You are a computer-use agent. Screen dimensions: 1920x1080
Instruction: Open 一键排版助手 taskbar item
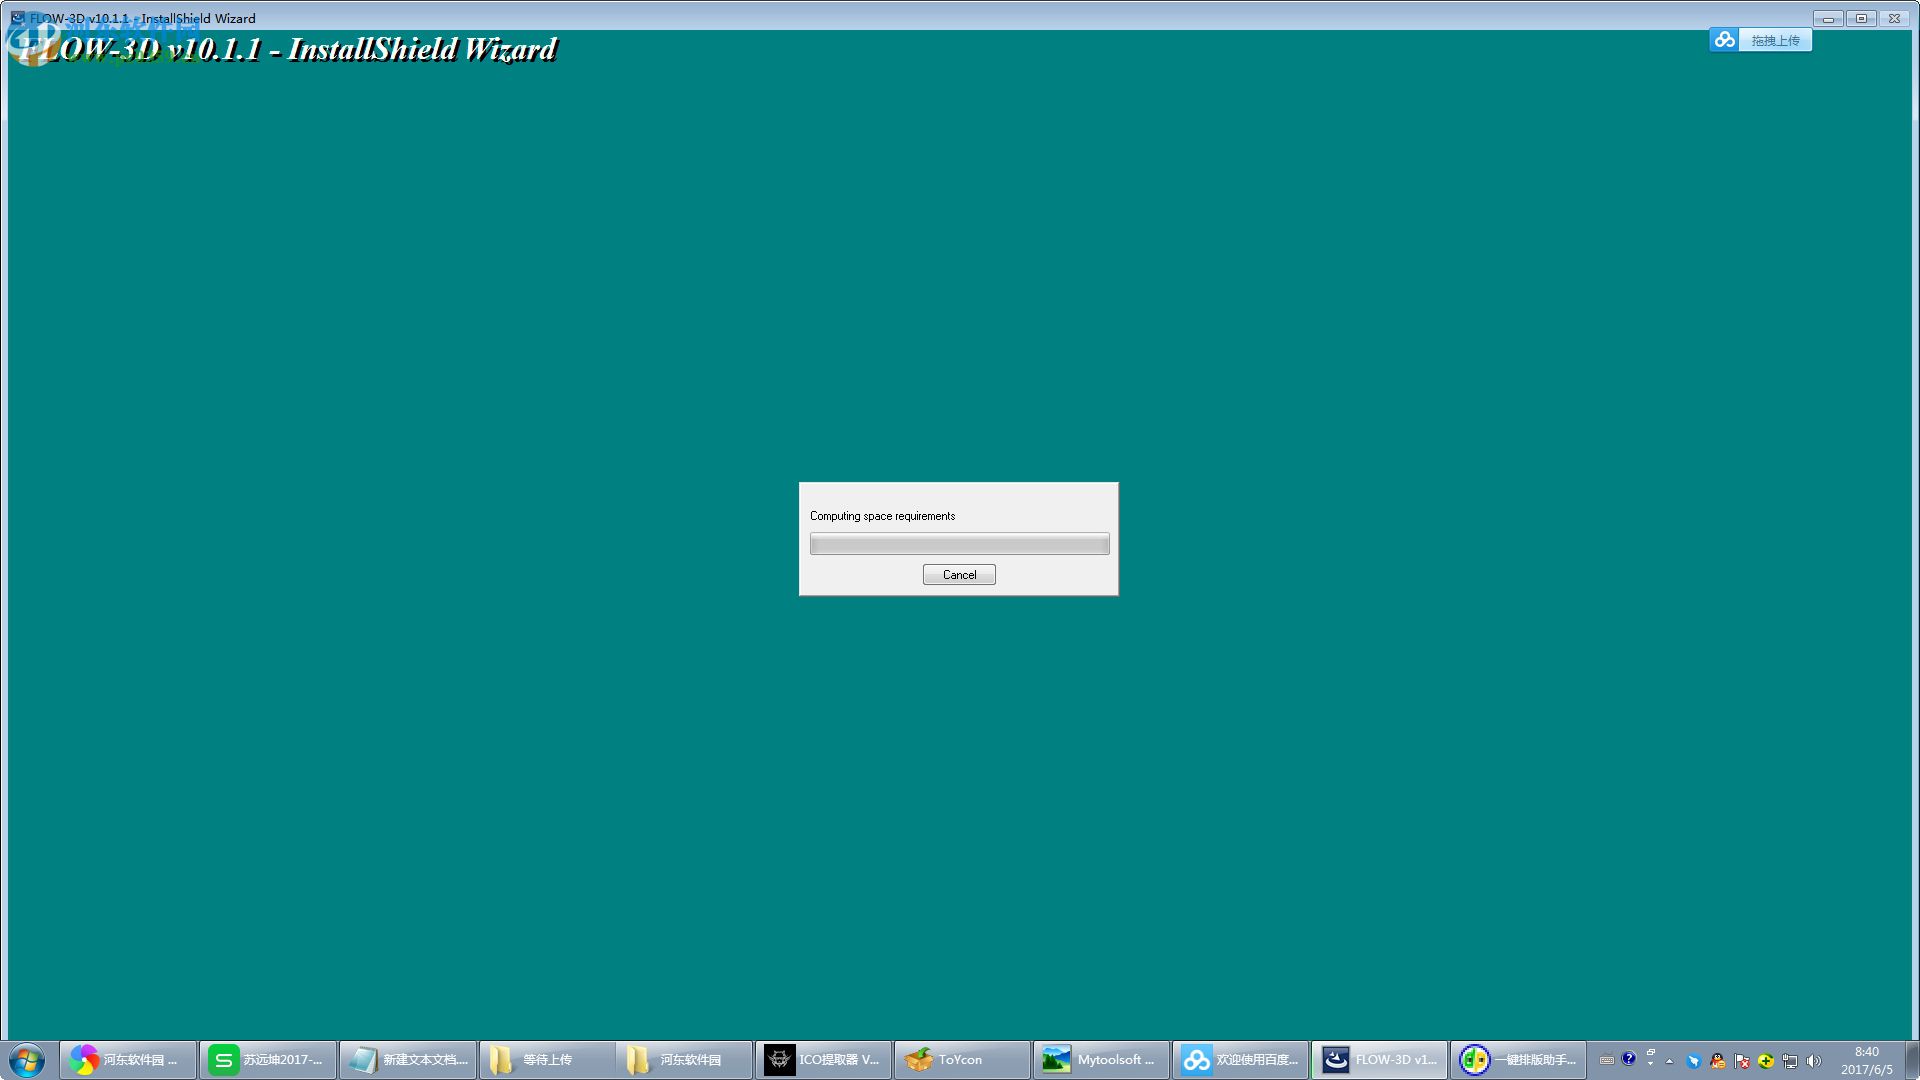coord(1519,1060)
